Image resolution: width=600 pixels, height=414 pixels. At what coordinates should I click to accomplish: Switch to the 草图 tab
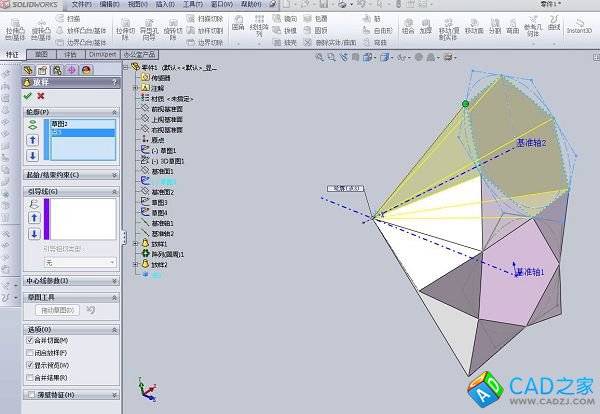coord(41,55)
